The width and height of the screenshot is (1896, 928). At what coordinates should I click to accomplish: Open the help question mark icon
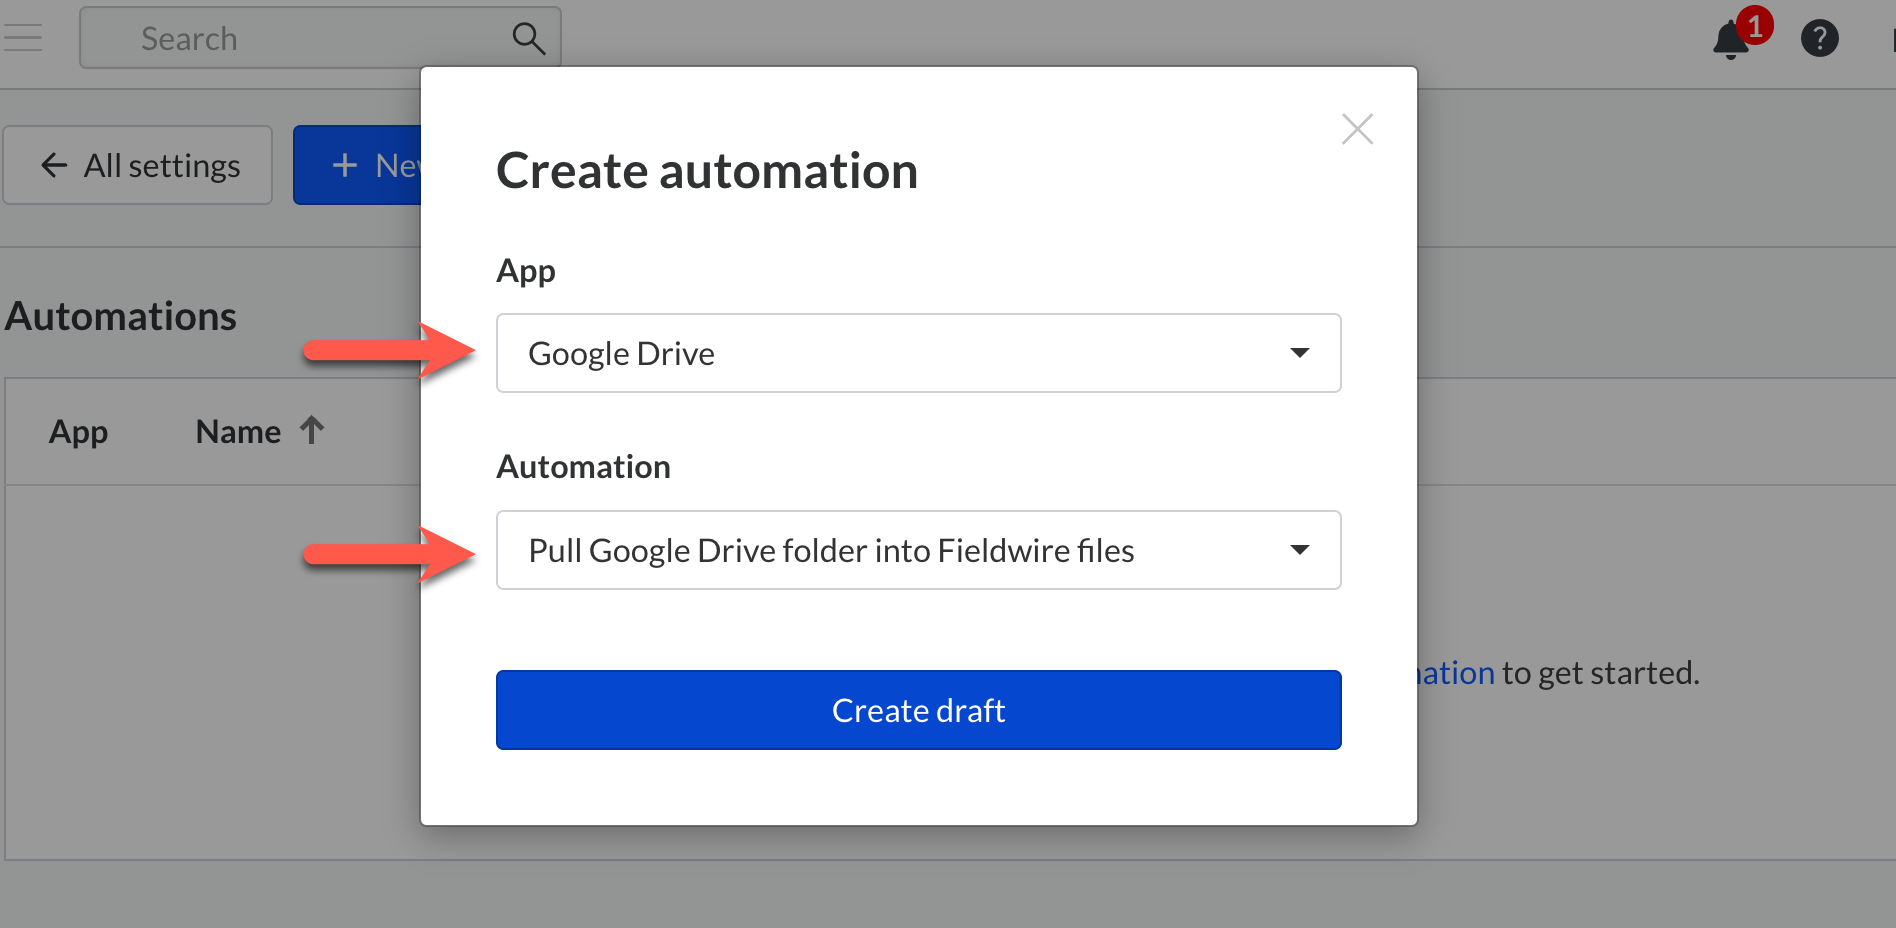pos(1819,39)
